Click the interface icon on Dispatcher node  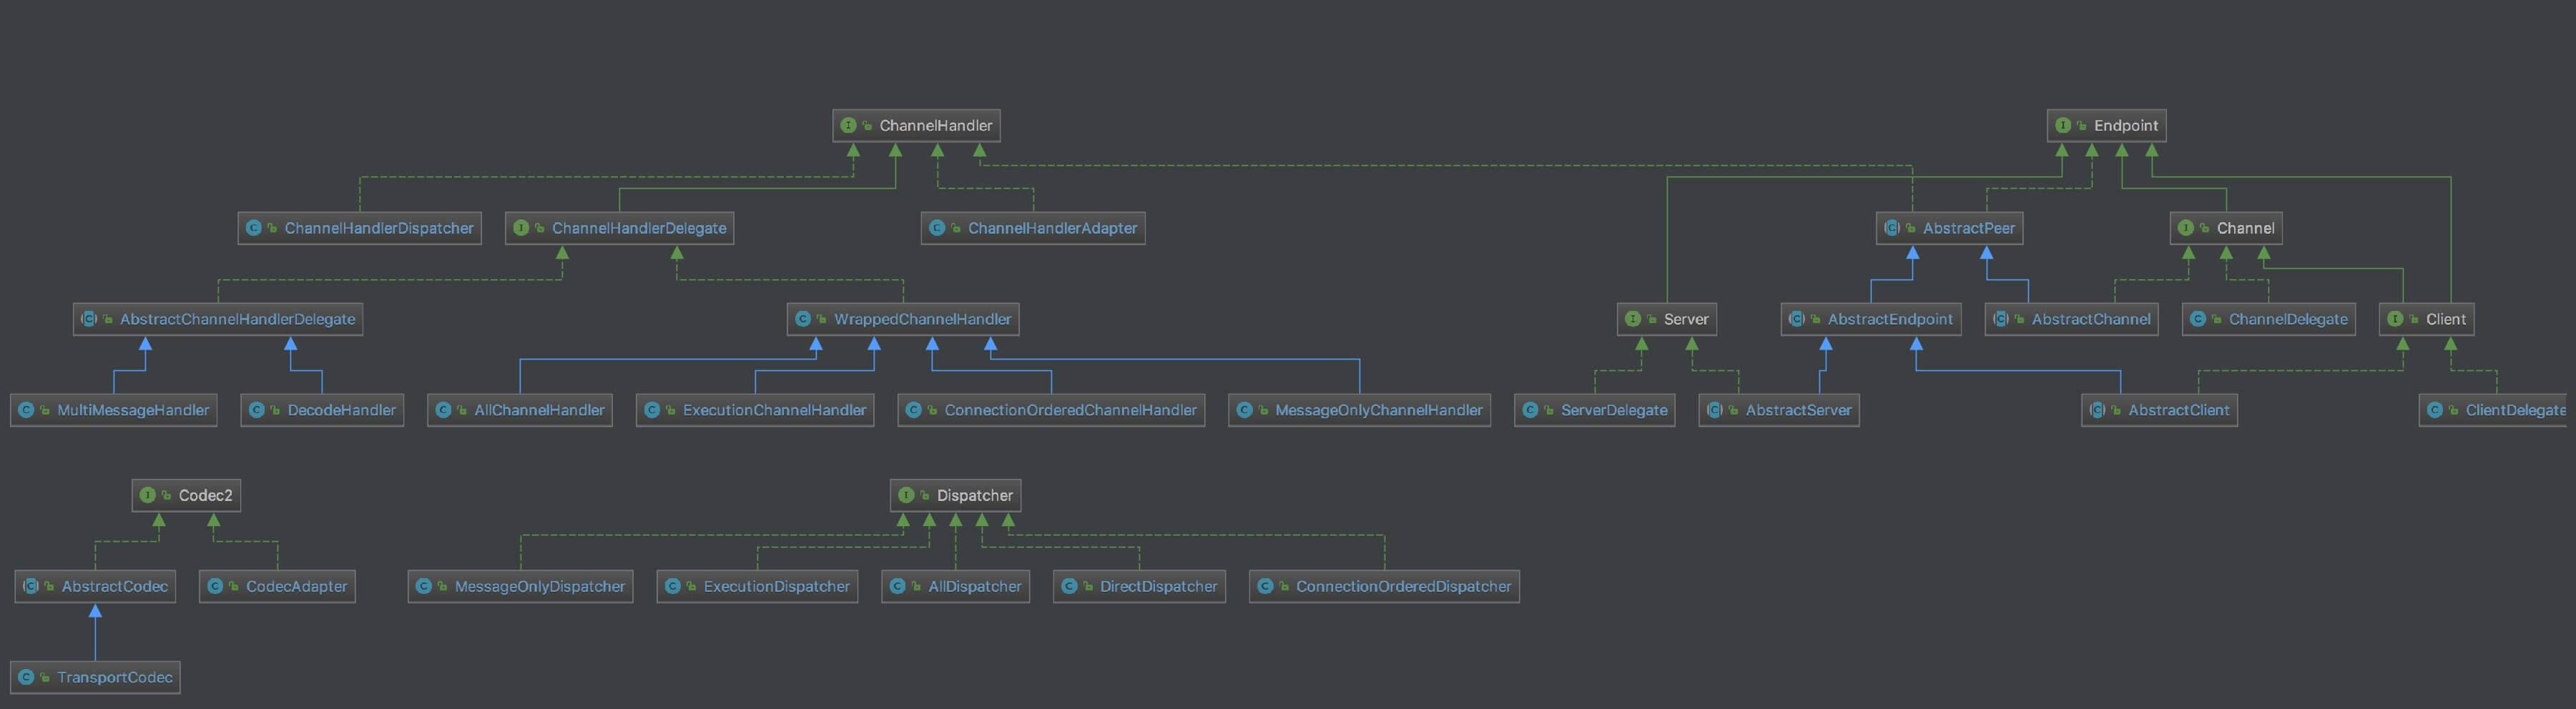[x=906, y=495]
